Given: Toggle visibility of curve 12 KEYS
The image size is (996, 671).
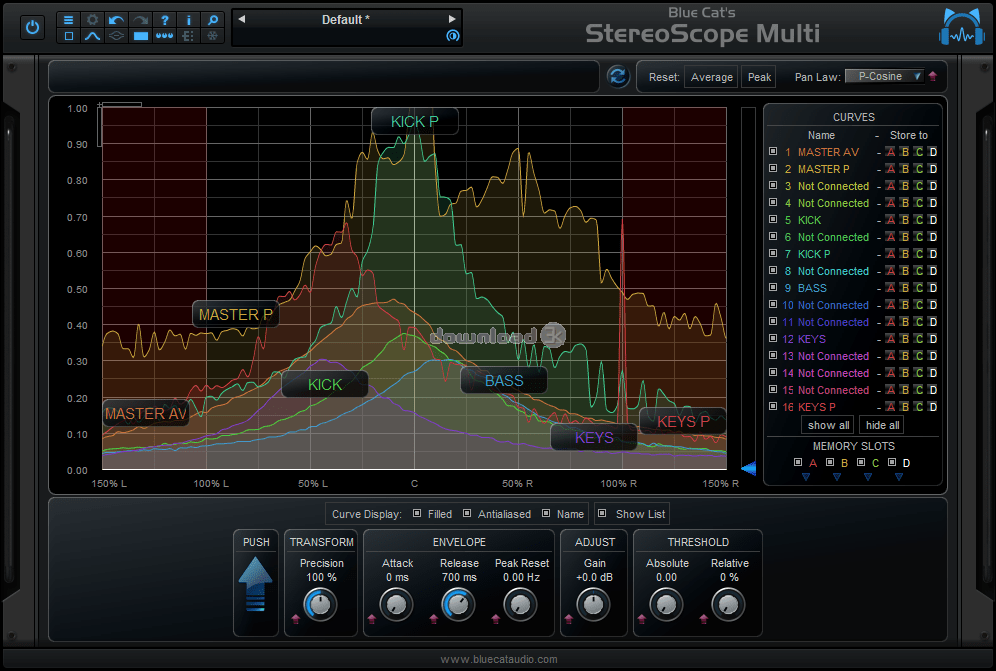Looking at the screenshot, I should (x=773, y=338).
